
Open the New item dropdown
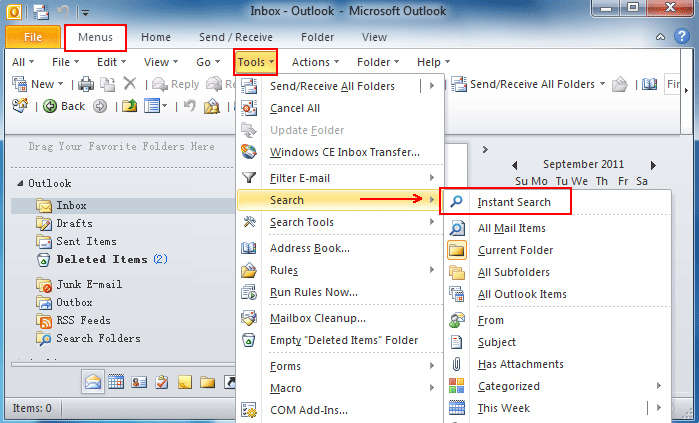(x=62, y=85)
